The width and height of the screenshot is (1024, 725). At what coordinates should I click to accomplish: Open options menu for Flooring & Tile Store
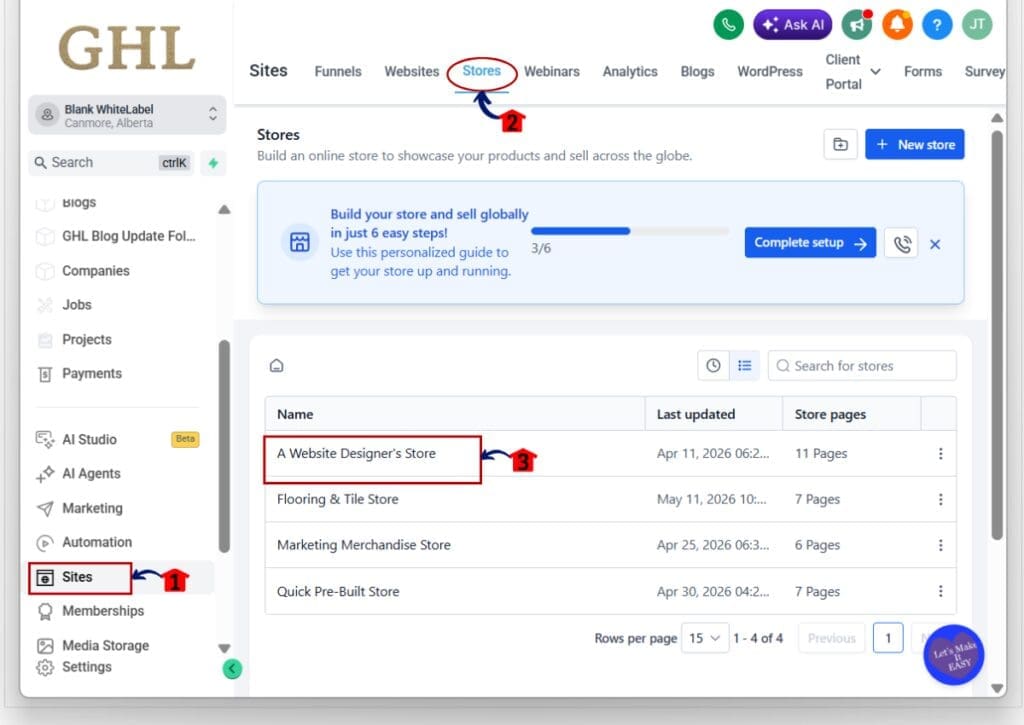point(940,499)
